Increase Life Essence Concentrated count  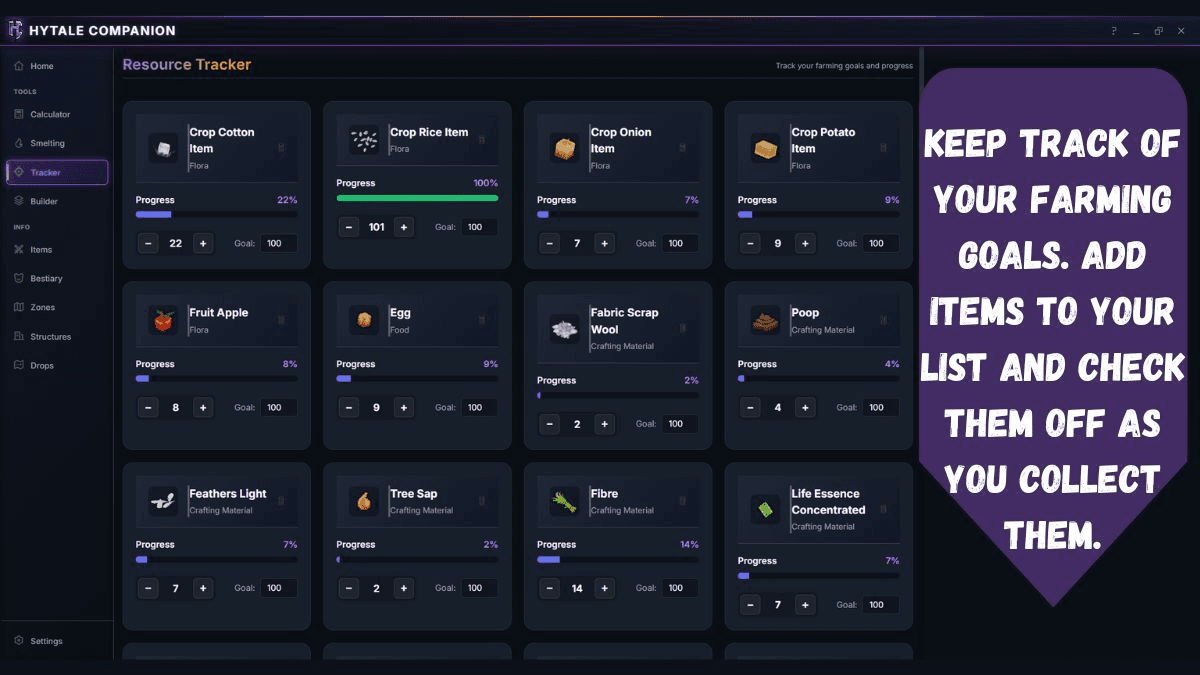point(805,604)
